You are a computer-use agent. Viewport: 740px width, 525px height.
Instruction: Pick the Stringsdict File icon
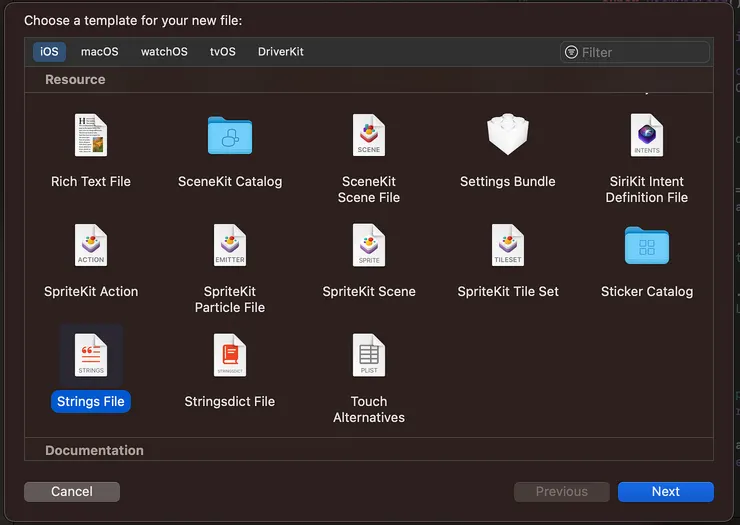(x=230, y=355)
